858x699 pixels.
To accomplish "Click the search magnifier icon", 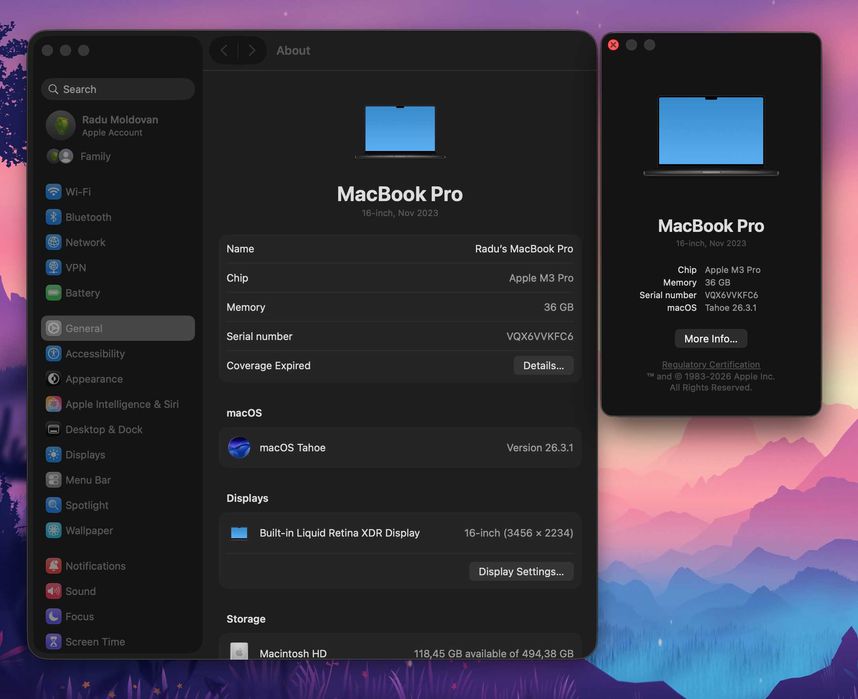I will coord(53,89).
